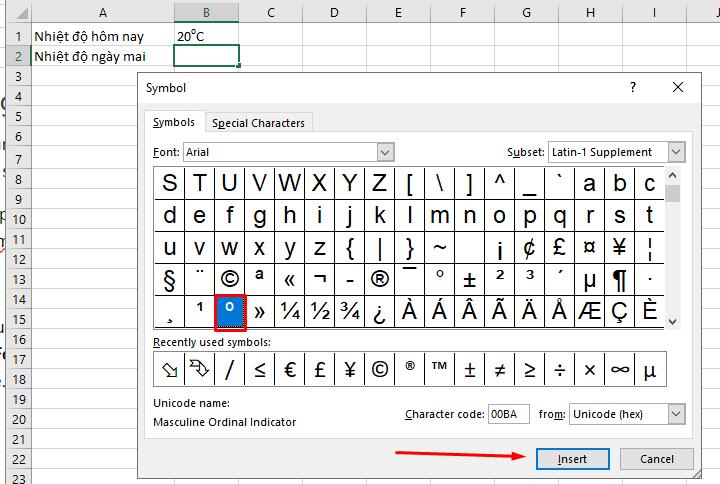Viewport: 720px width, 484px height.
Task: Open dialog help with the question mark
Action: [x=633, y=87]
